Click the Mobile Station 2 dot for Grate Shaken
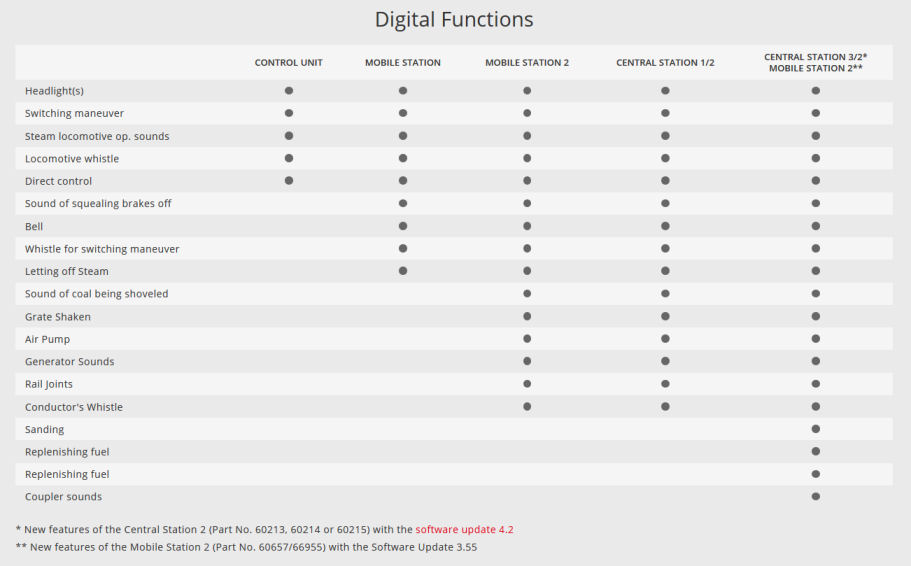 [x=527, y=317]
